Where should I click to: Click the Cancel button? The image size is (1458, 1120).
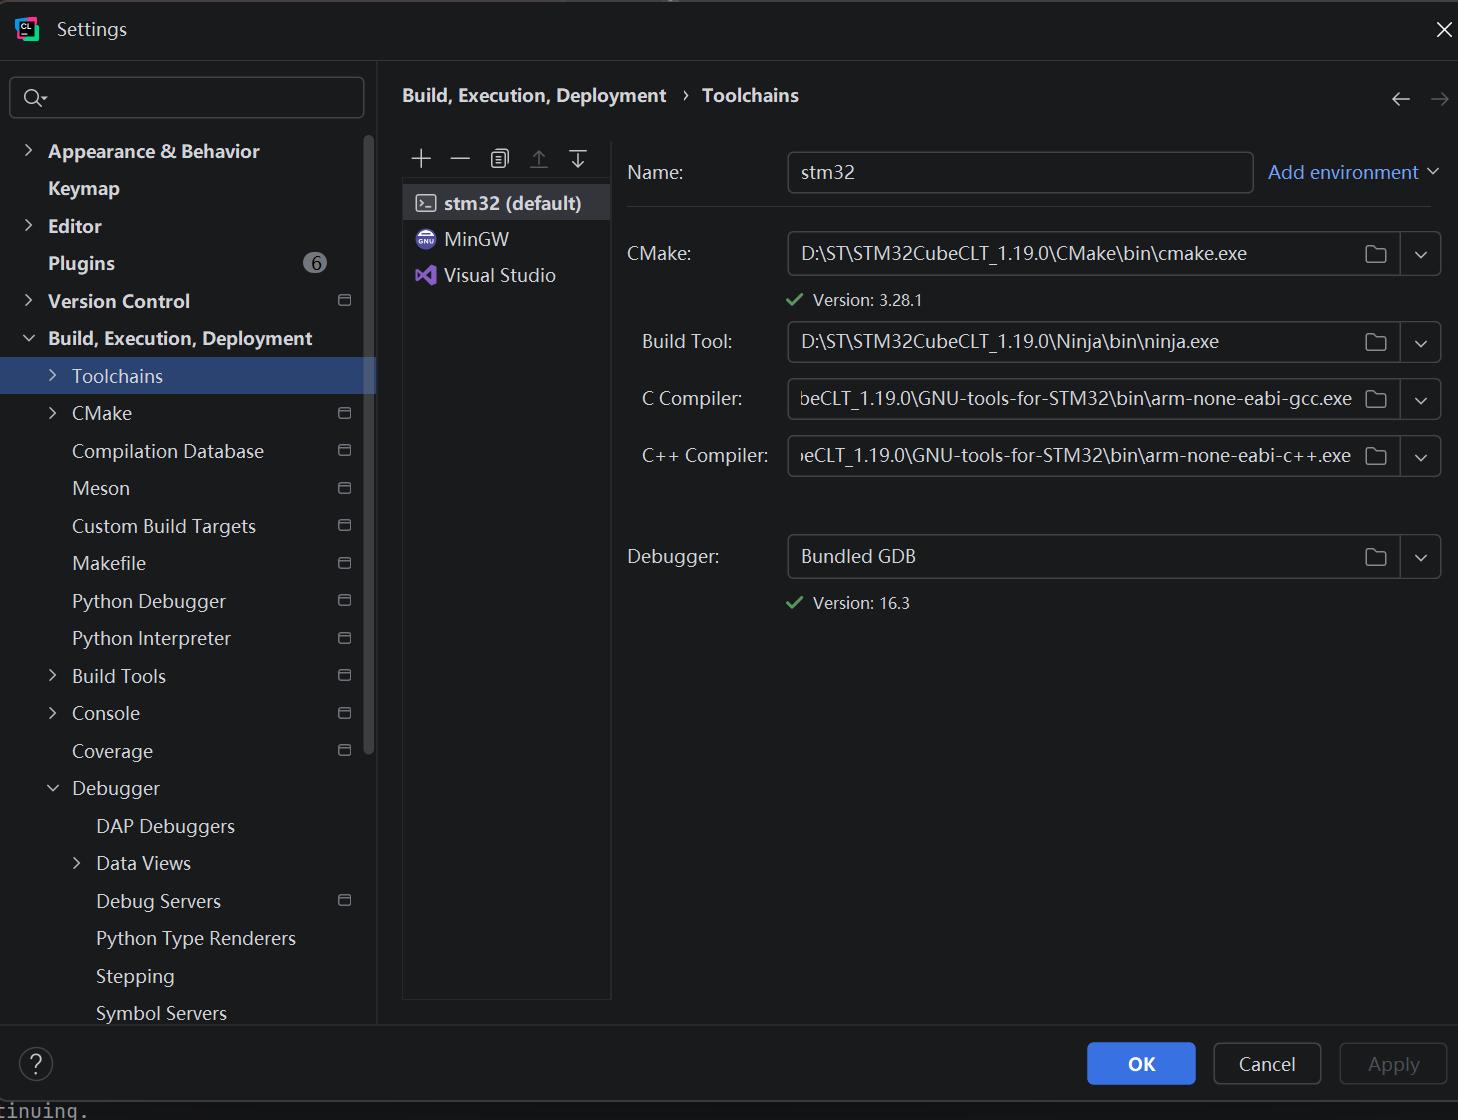[x=1267, y=1063]
